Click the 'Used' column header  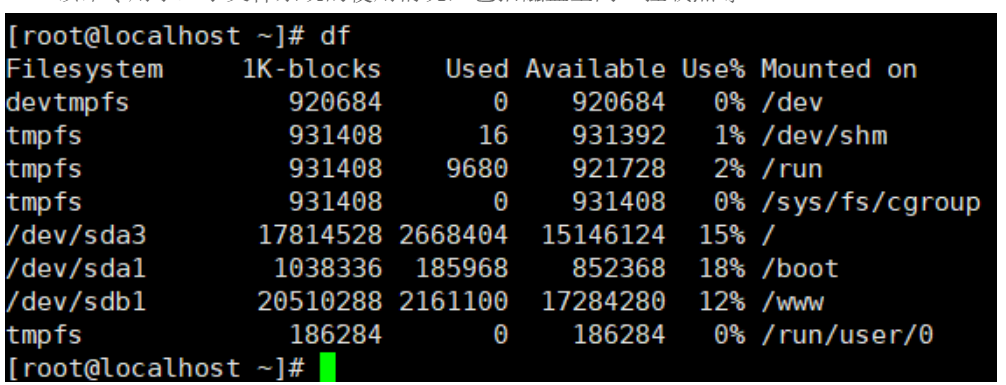(x=477, y=69)
